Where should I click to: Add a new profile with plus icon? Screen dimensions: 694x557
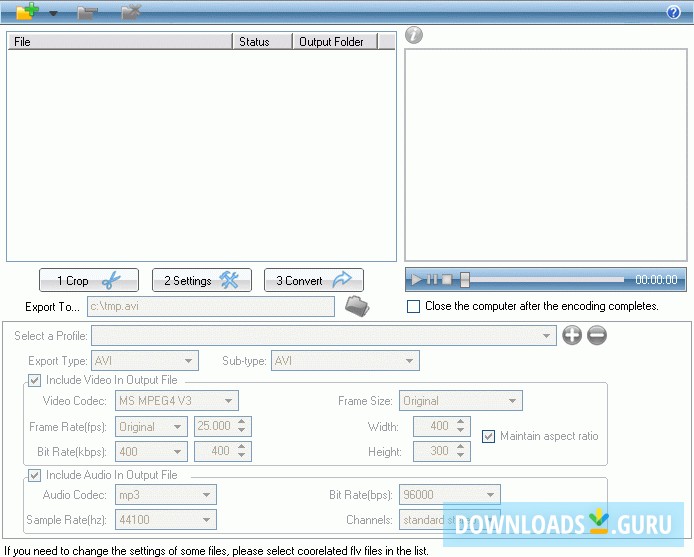tap(572, 335)
